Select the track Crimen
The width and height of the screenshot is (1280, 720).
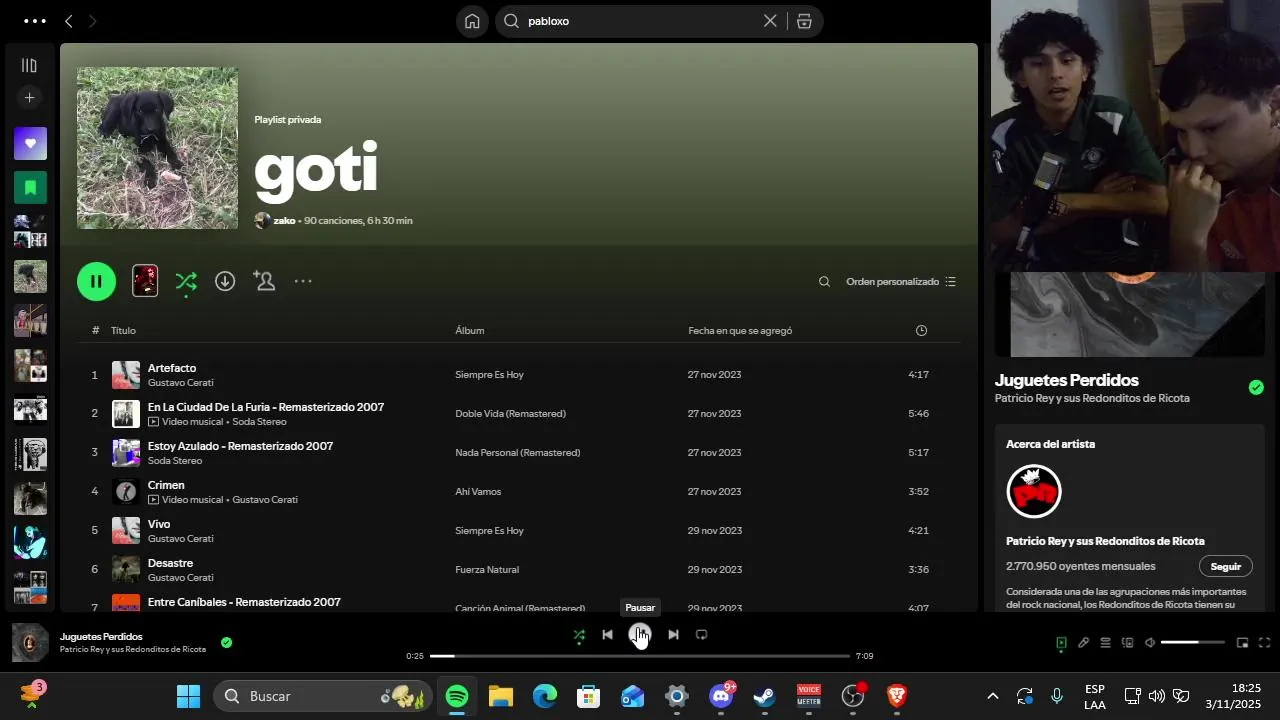(166, 485)
